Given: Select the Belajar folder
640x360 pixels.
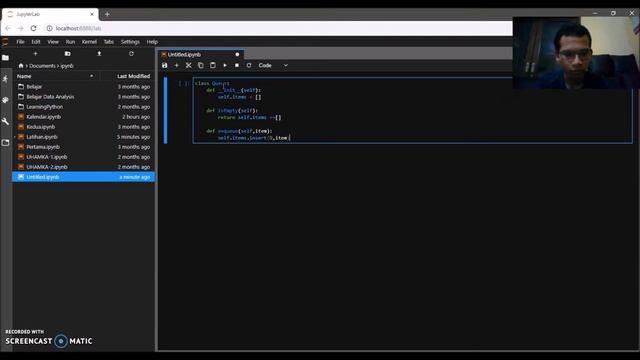Looking at the screenshot, I should (x=83, y=87).
